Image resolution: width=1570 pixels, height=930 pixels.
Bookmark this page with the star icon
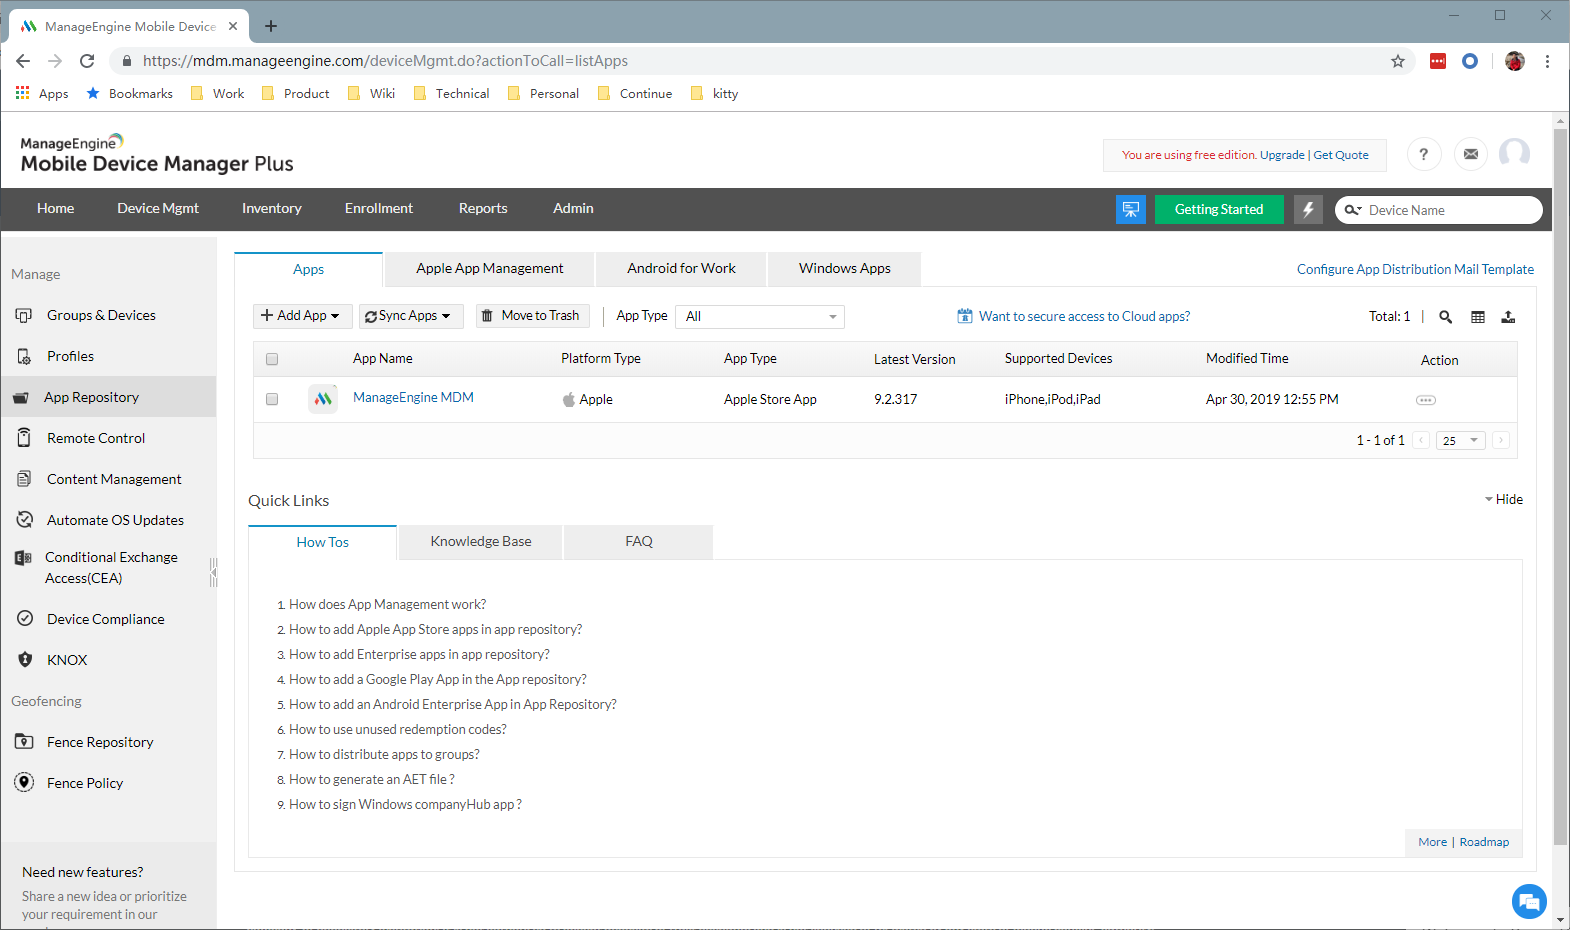(1398, 61)
